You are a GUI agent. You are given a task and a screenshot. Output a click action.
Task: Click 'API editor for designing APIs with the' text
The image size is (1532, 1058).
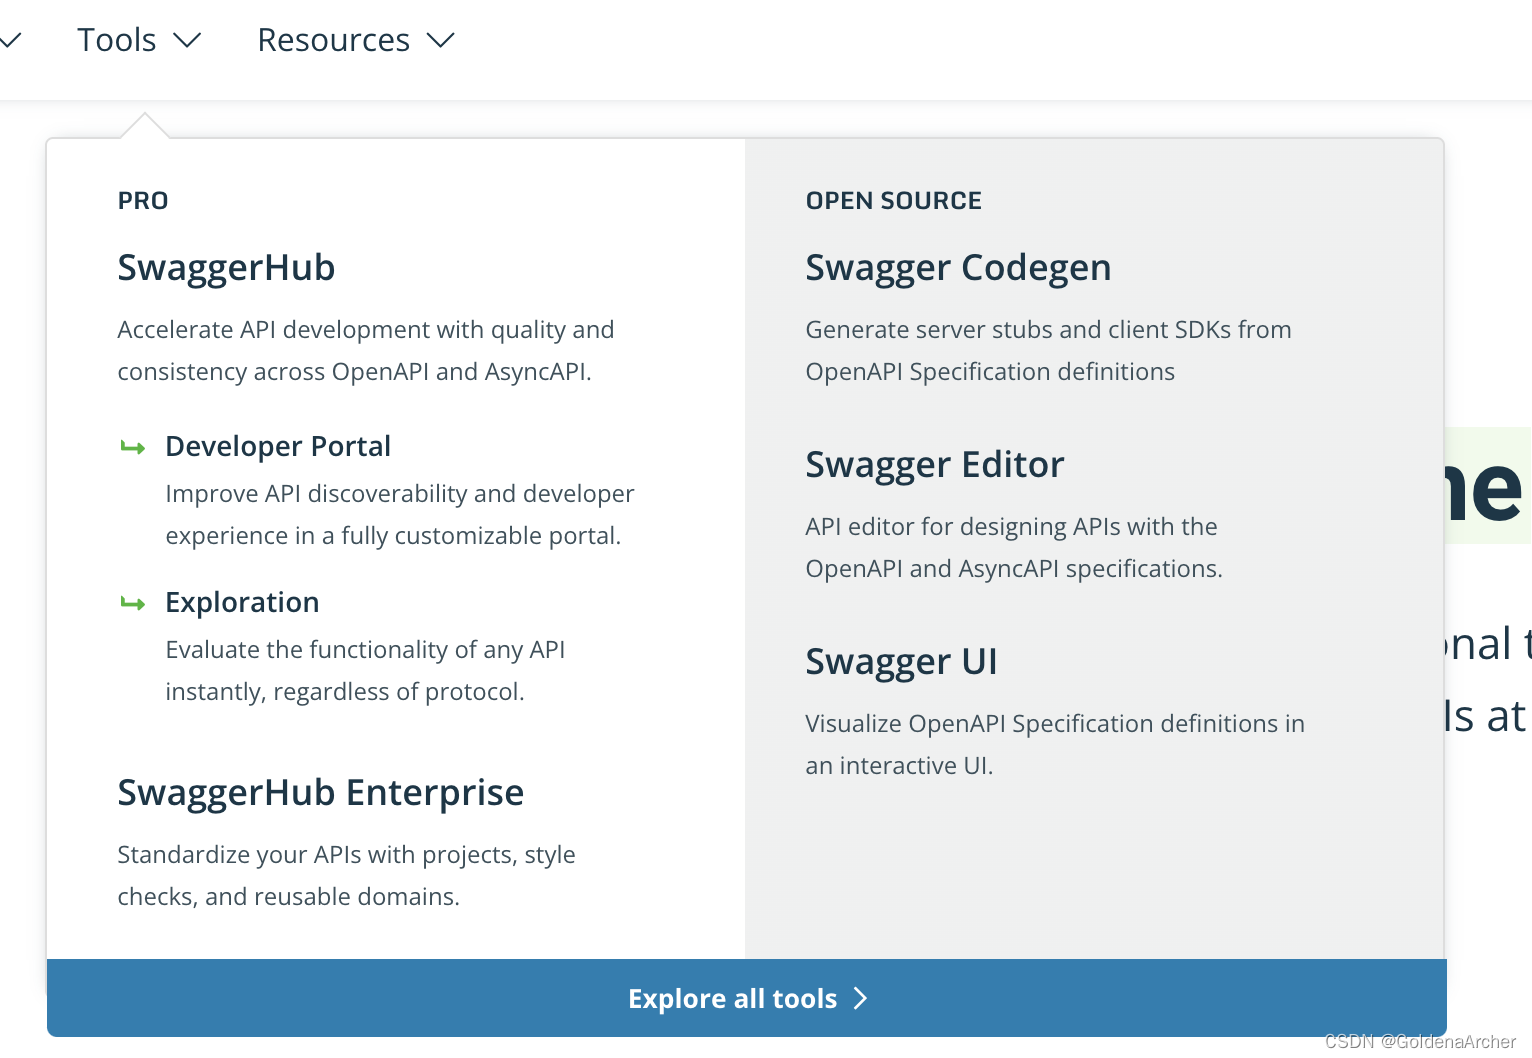1011,527
